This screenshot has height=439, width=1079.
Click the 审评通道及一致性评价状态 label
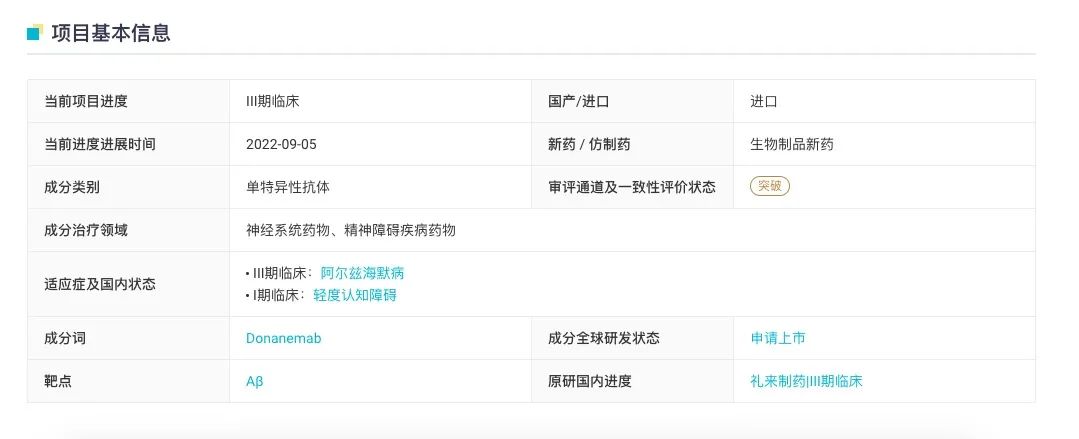(632, 187)
